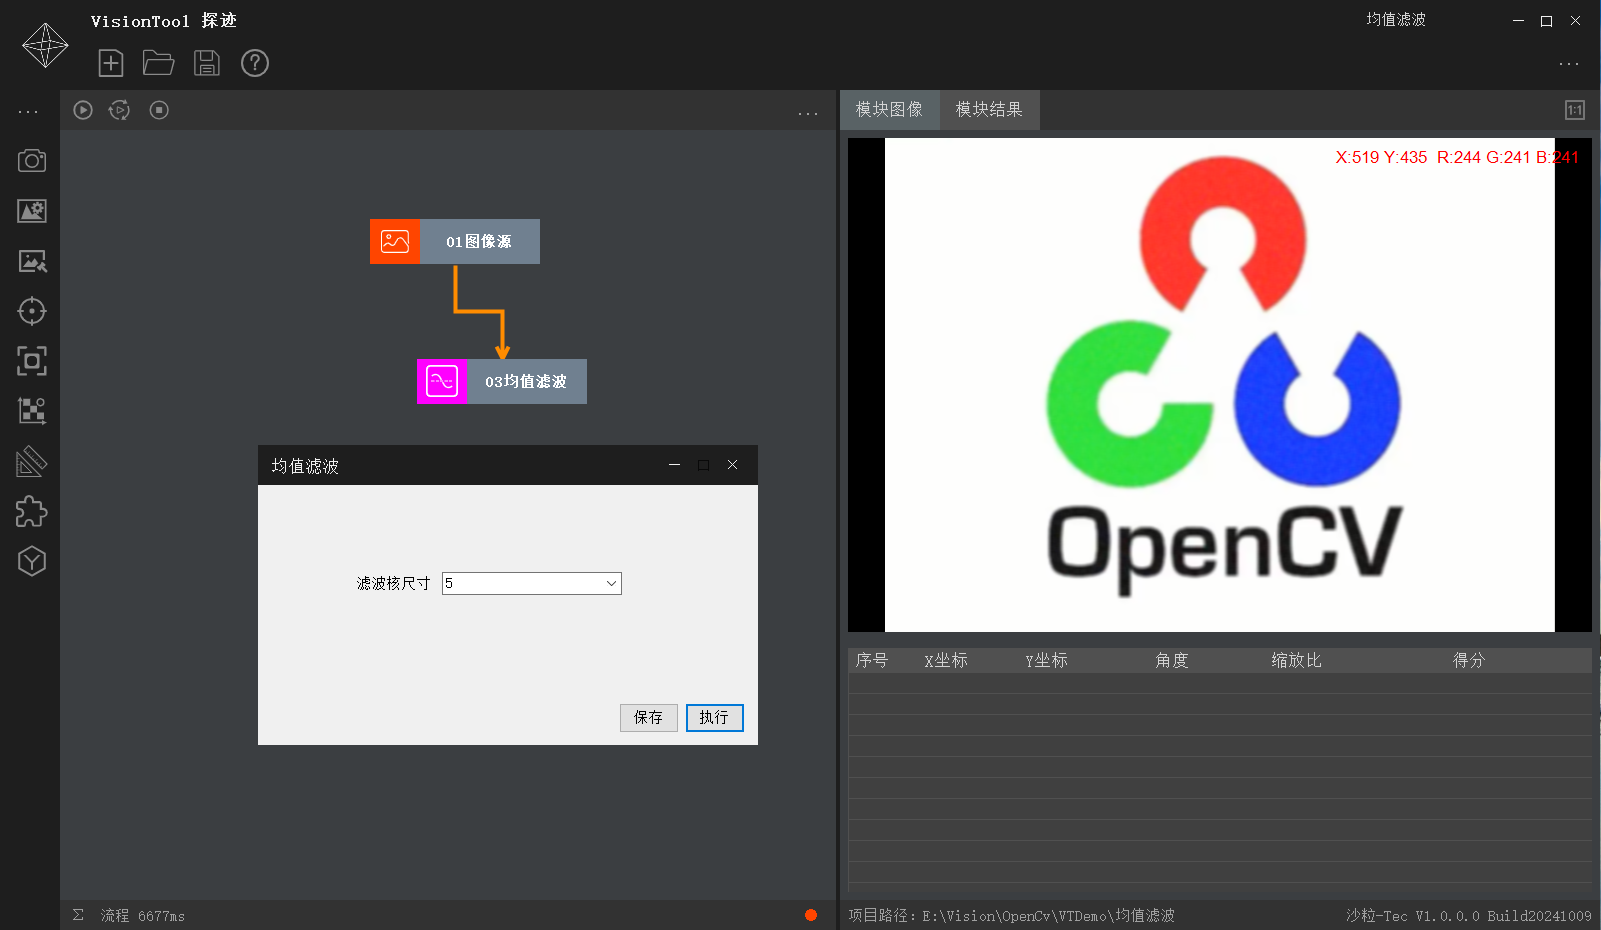Click the sigma icon in the status bar
Screen dimensions: 1601x930
point(78,915)
